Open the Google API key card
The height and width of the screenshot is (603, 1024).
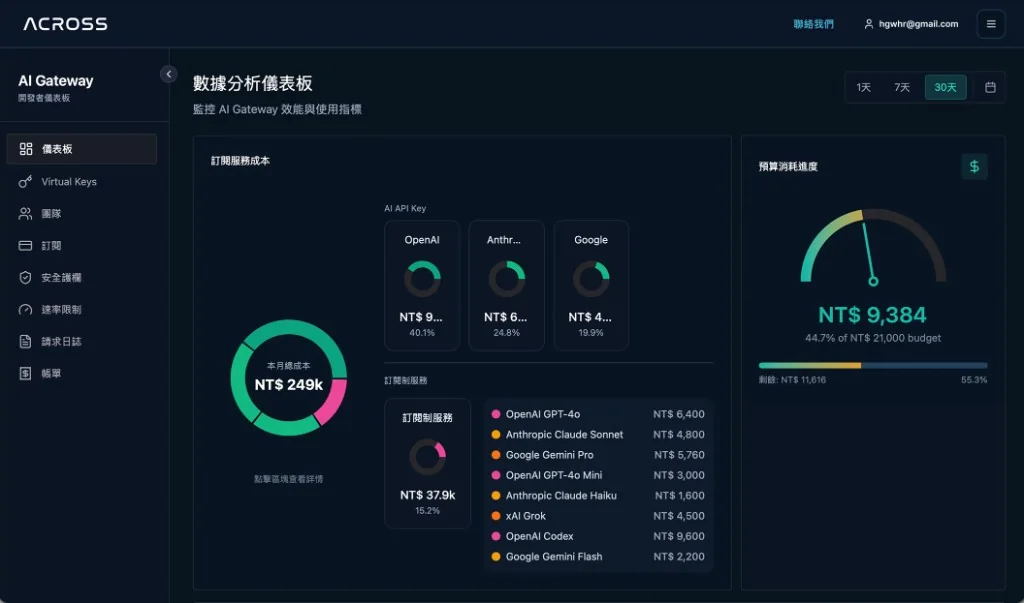[x=591, y=285]
